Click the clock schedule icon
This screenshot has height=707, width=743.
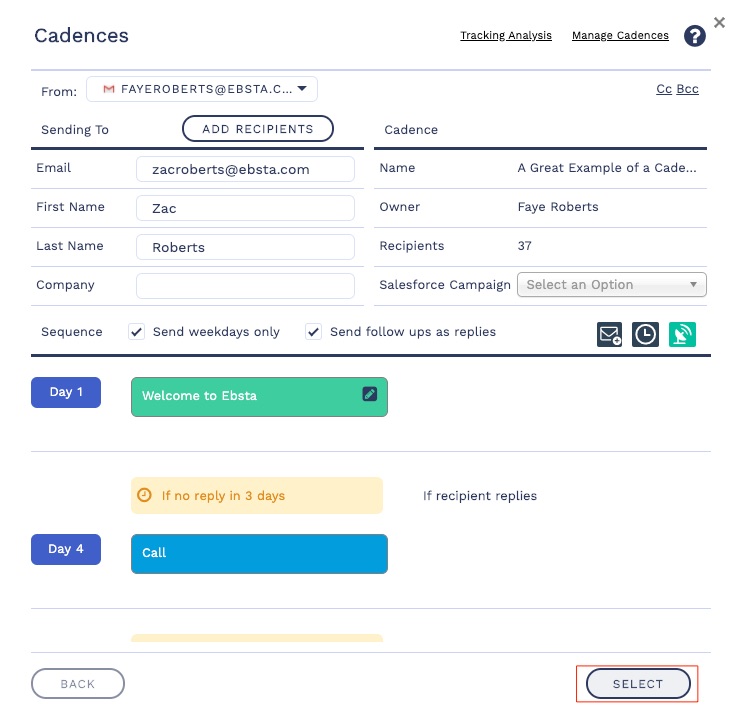click(x=646, y=335)
